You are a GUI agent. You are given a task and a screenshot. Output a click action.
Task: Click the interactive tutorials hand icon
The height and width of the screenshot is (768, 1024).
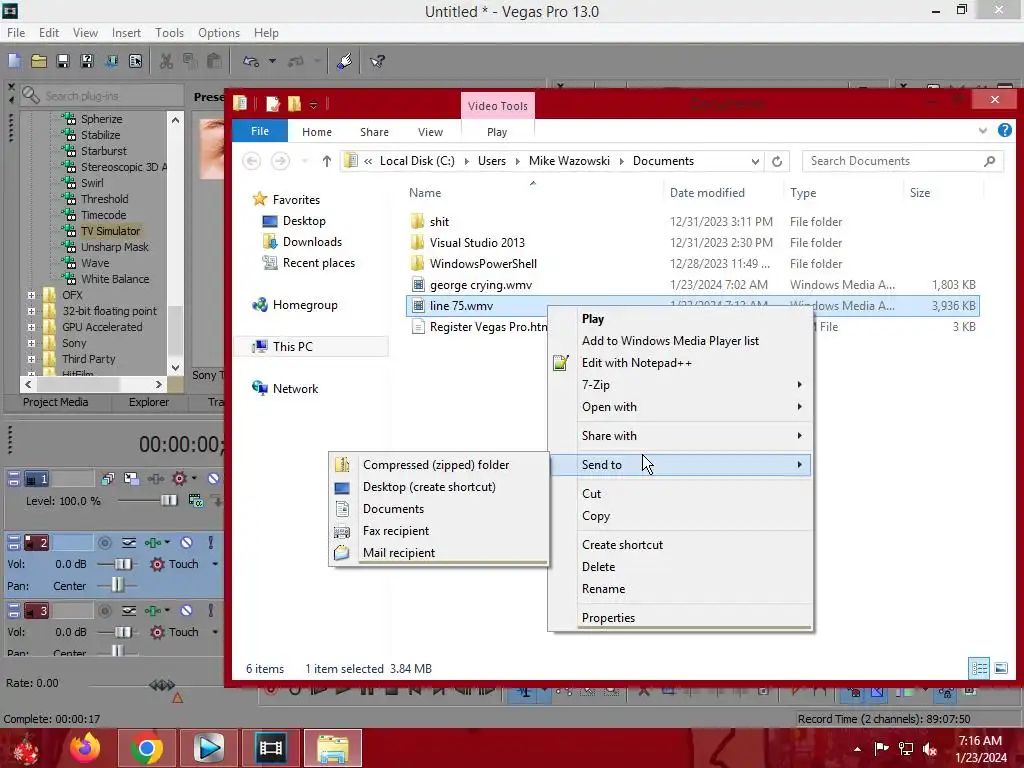pyautogui.click(x=345, y=61)
